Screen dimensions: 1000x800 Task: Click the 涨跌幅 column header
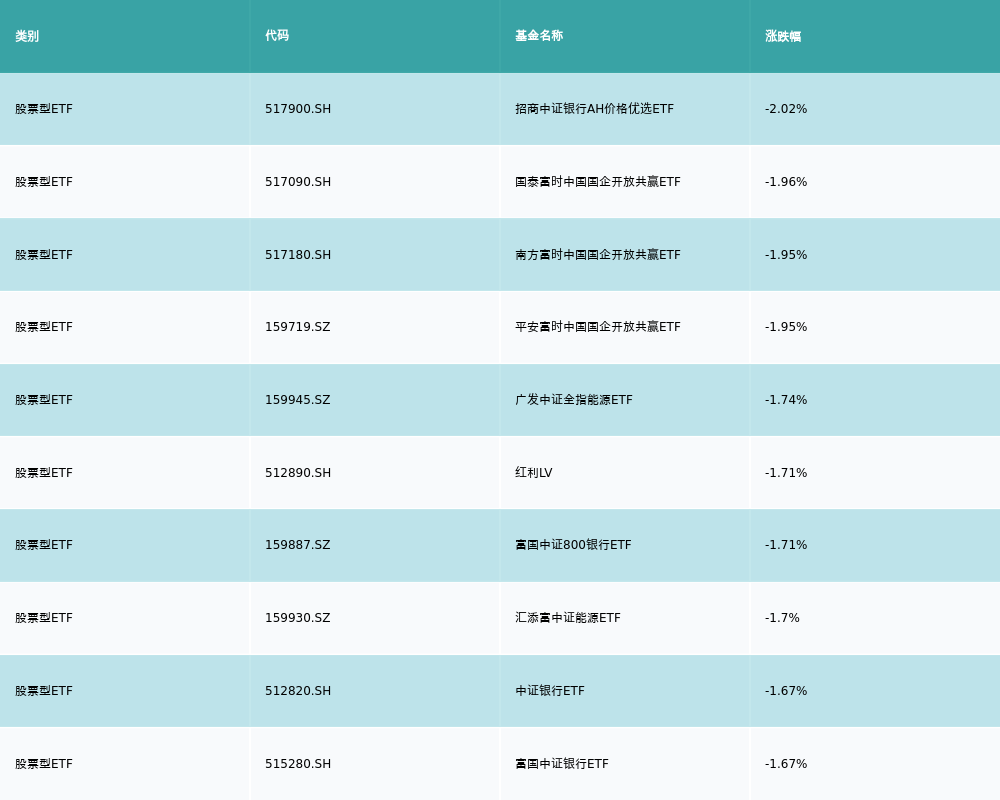coord(783,36)
